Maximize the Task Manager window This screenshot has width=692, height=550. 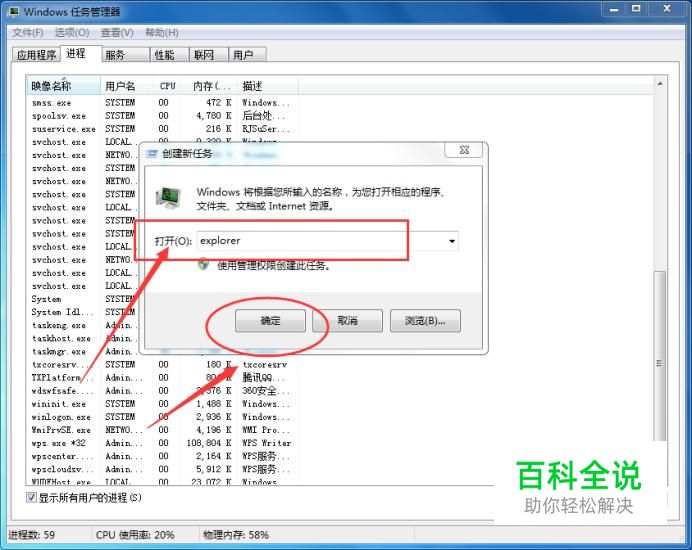(636, 9)
